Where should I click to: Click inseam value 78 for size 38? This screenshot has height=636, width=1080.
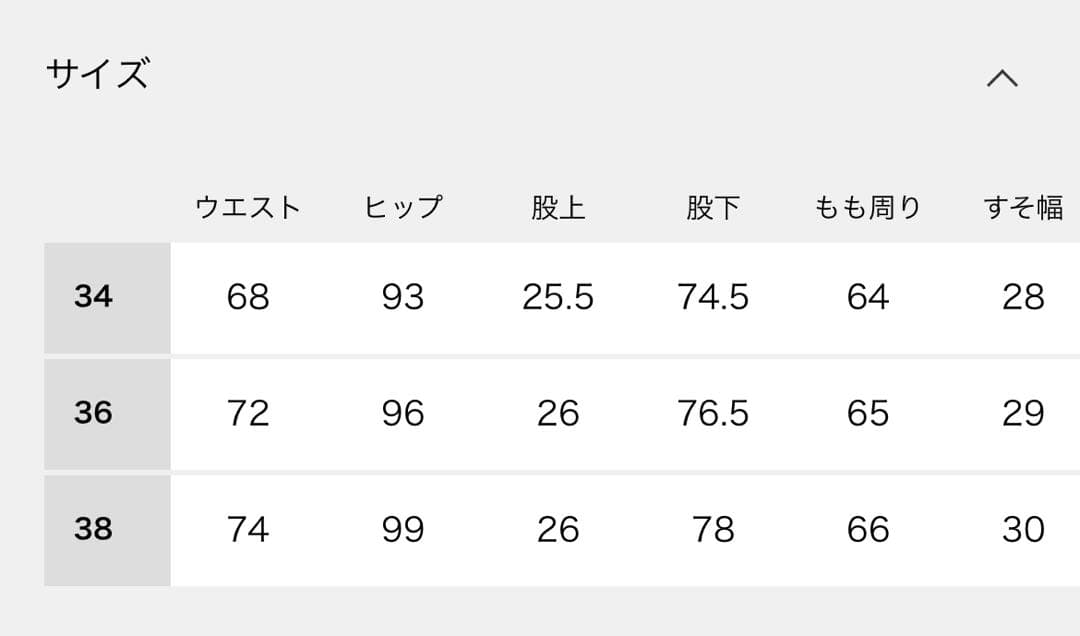pyautogui.click(x=712, y=529)
